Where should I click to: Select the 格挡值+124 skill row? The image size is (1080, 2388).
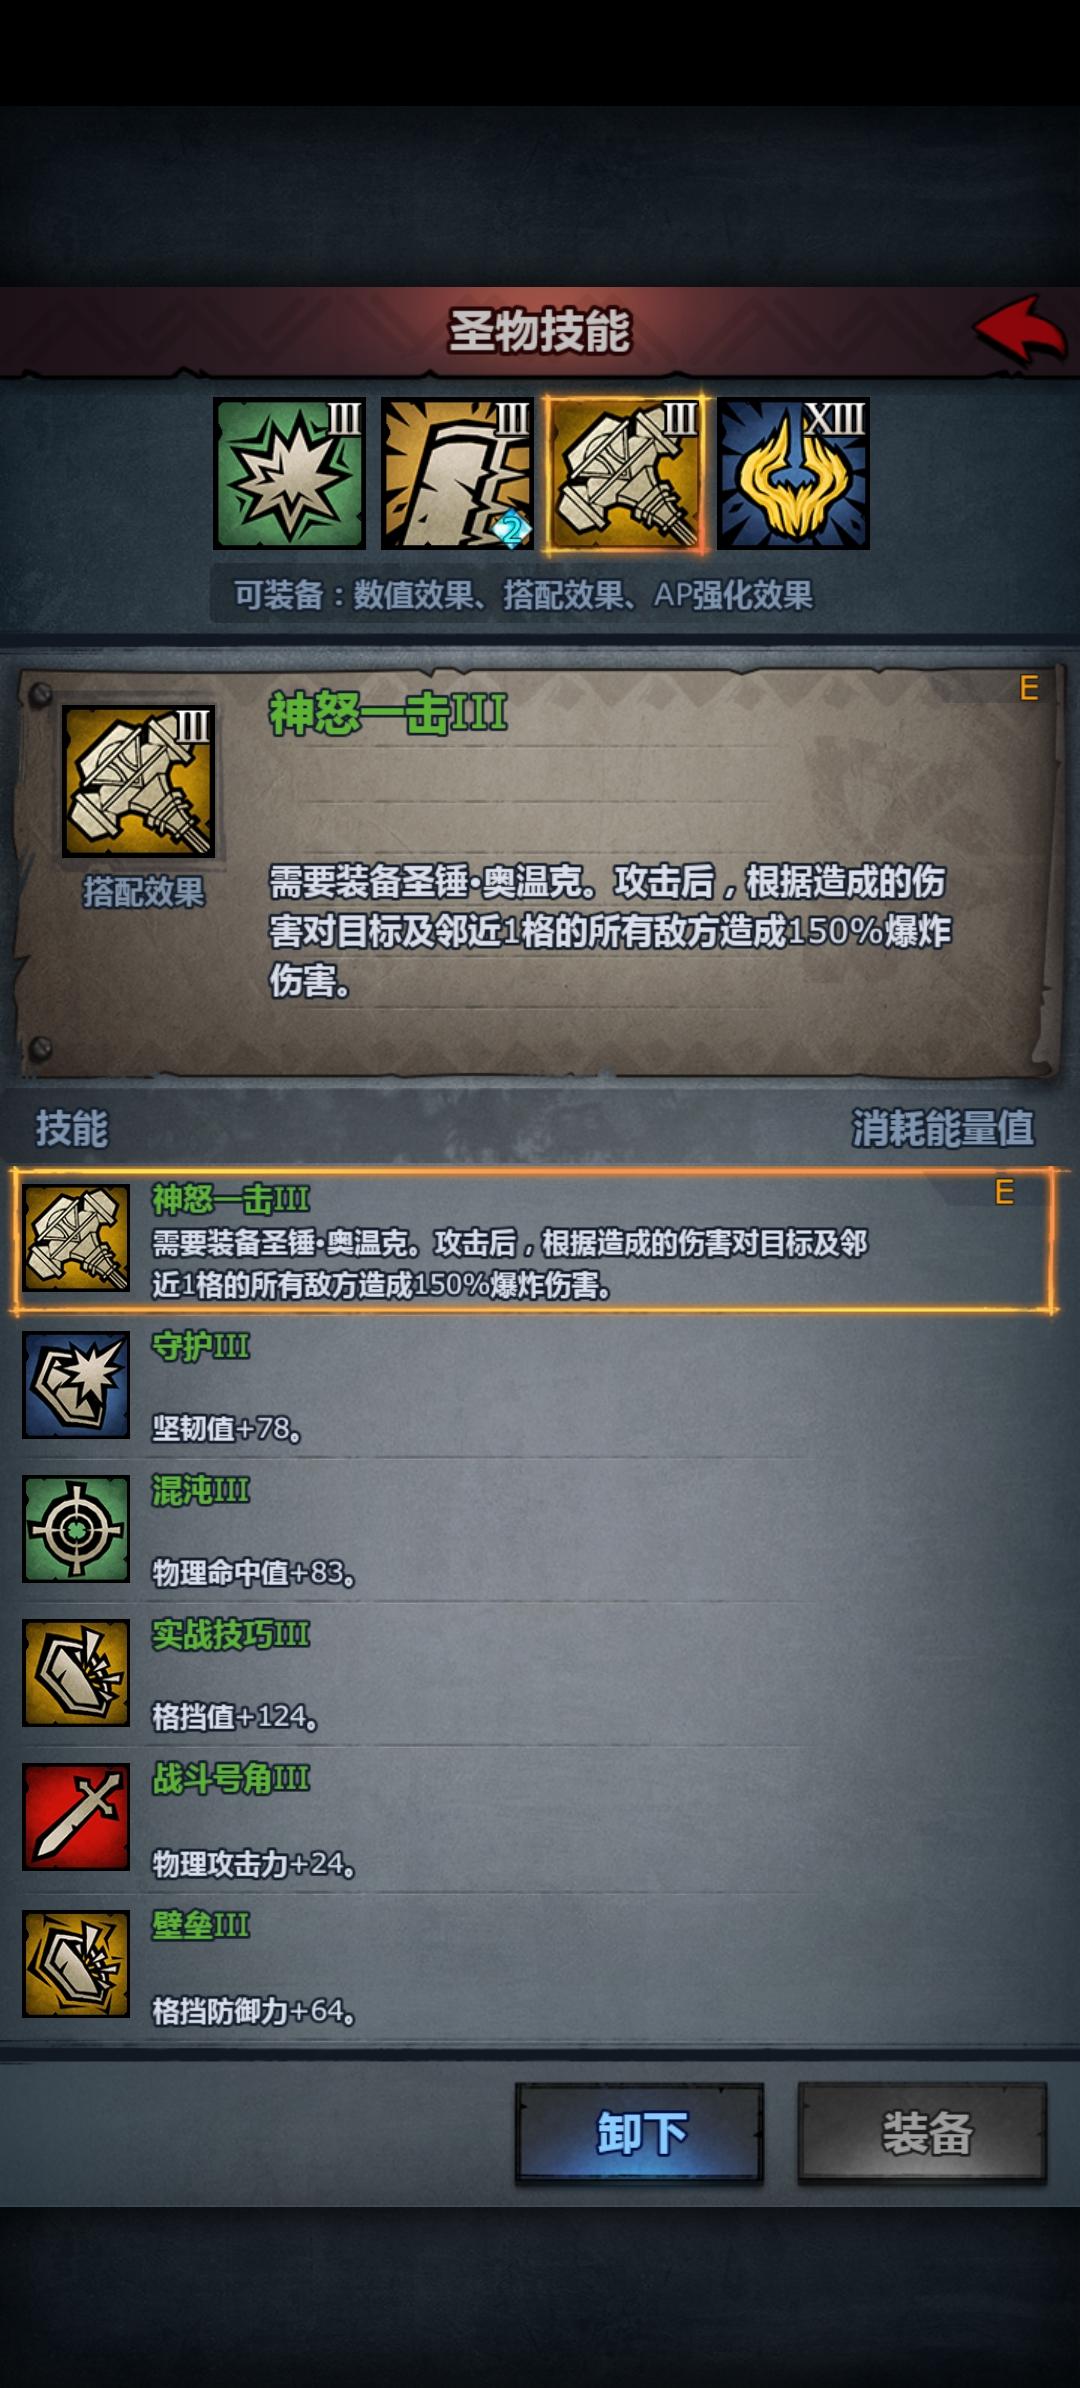click(534, 1674)
